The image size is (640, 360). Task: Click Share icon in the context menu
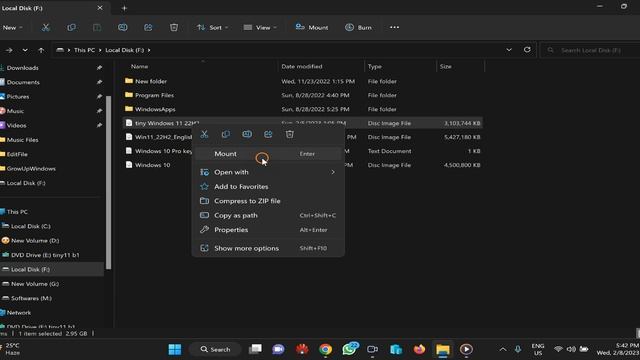pos(268,134)
